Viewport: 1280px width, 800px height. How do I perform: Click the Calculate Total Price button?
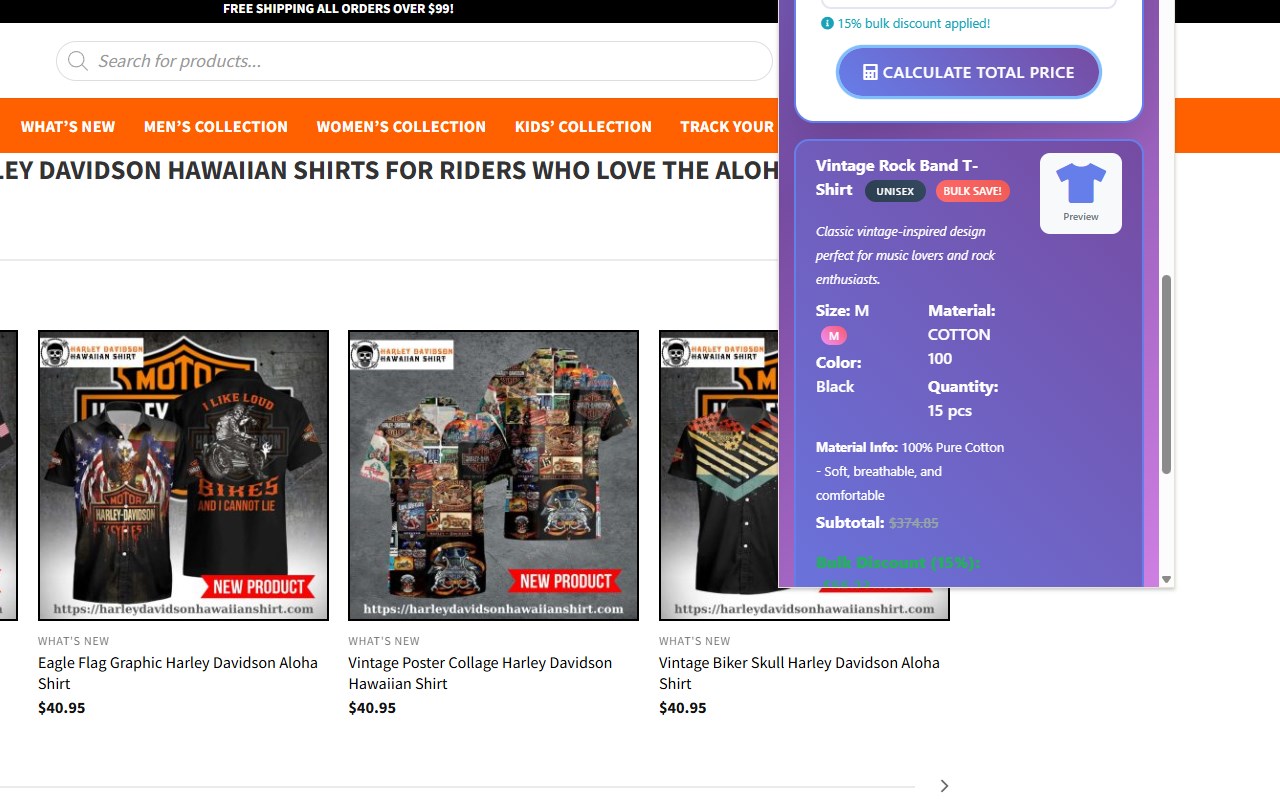(x=969, y=72)
